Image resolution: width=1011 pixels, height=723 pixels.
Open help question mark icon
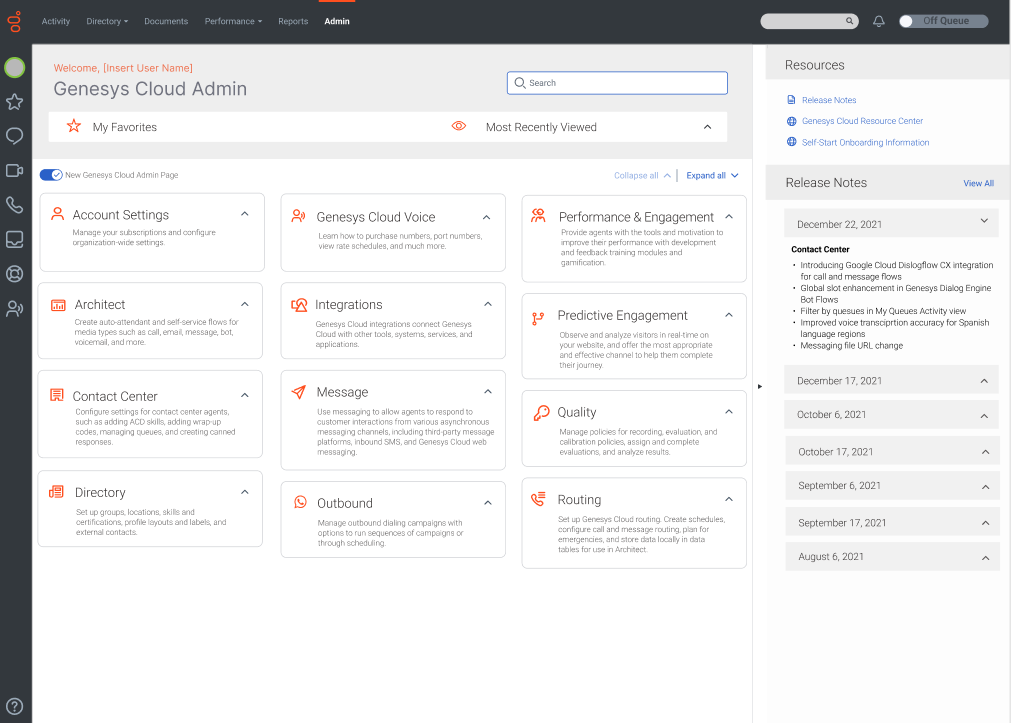[x=15, y=705]
